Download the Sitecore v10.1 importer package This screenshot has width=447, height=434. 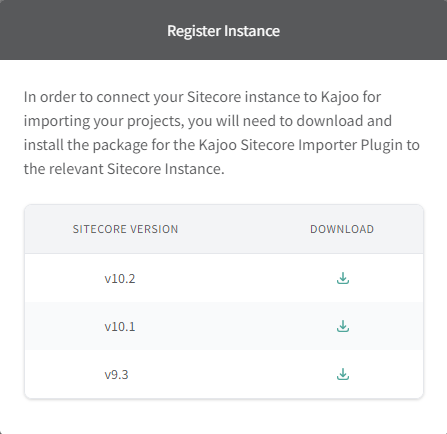[x=343, y=326]
